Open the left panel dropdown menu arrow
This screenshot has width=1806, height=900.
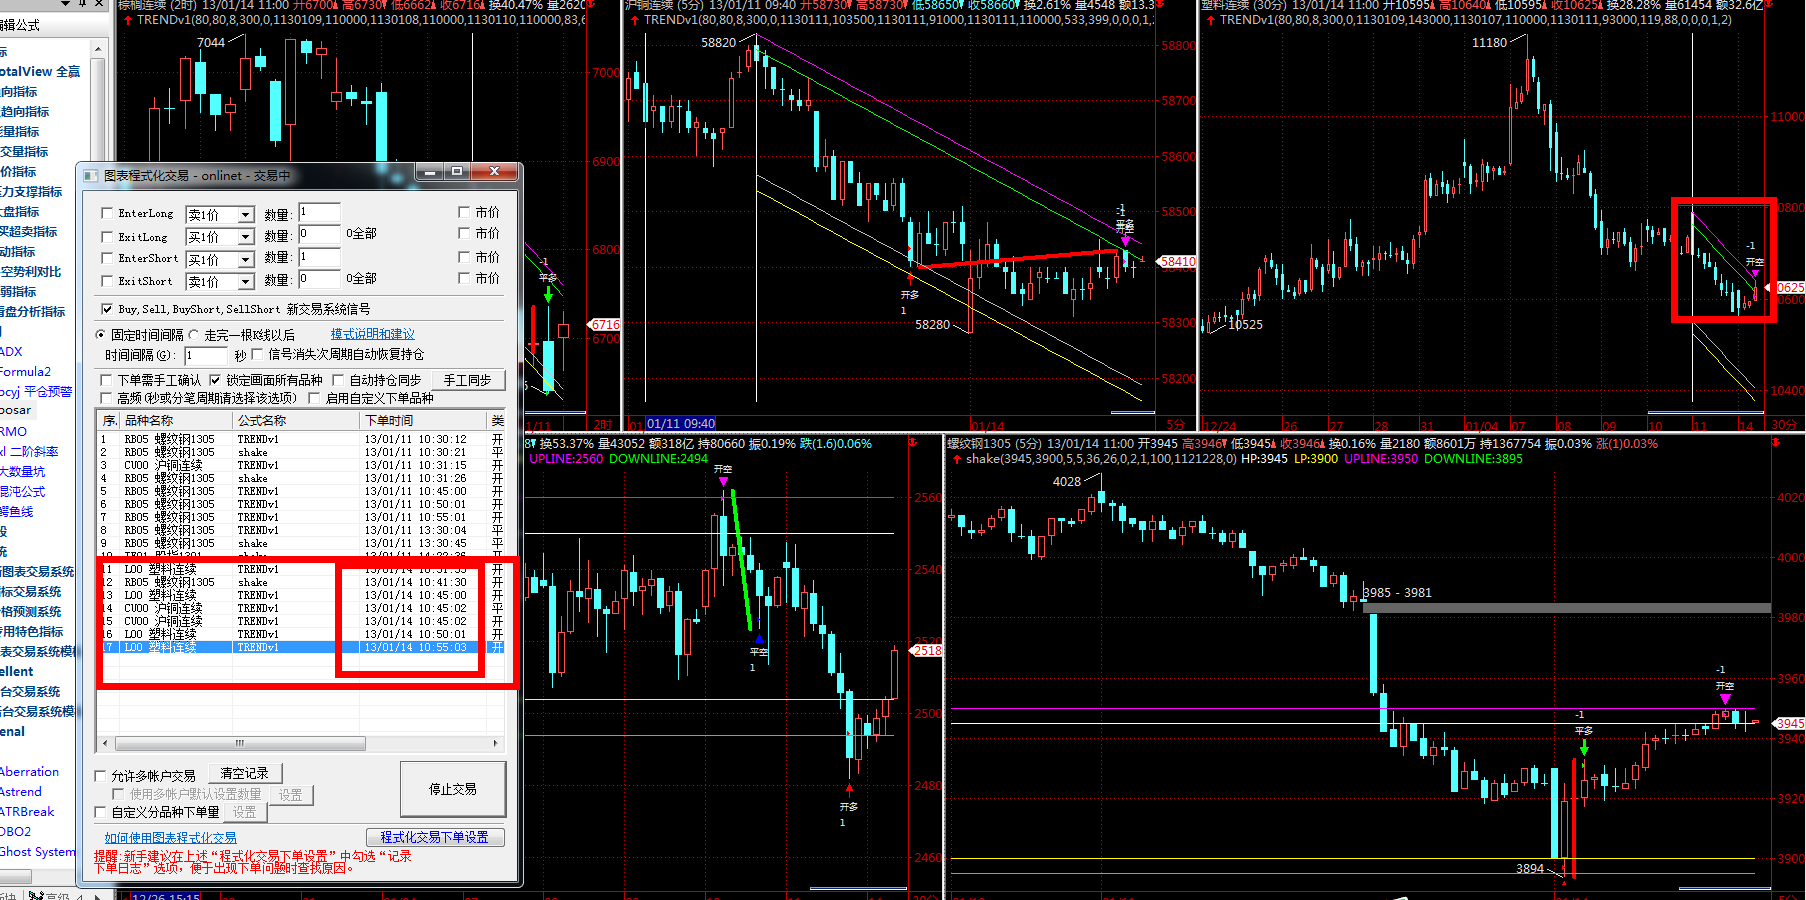[66, 4]
